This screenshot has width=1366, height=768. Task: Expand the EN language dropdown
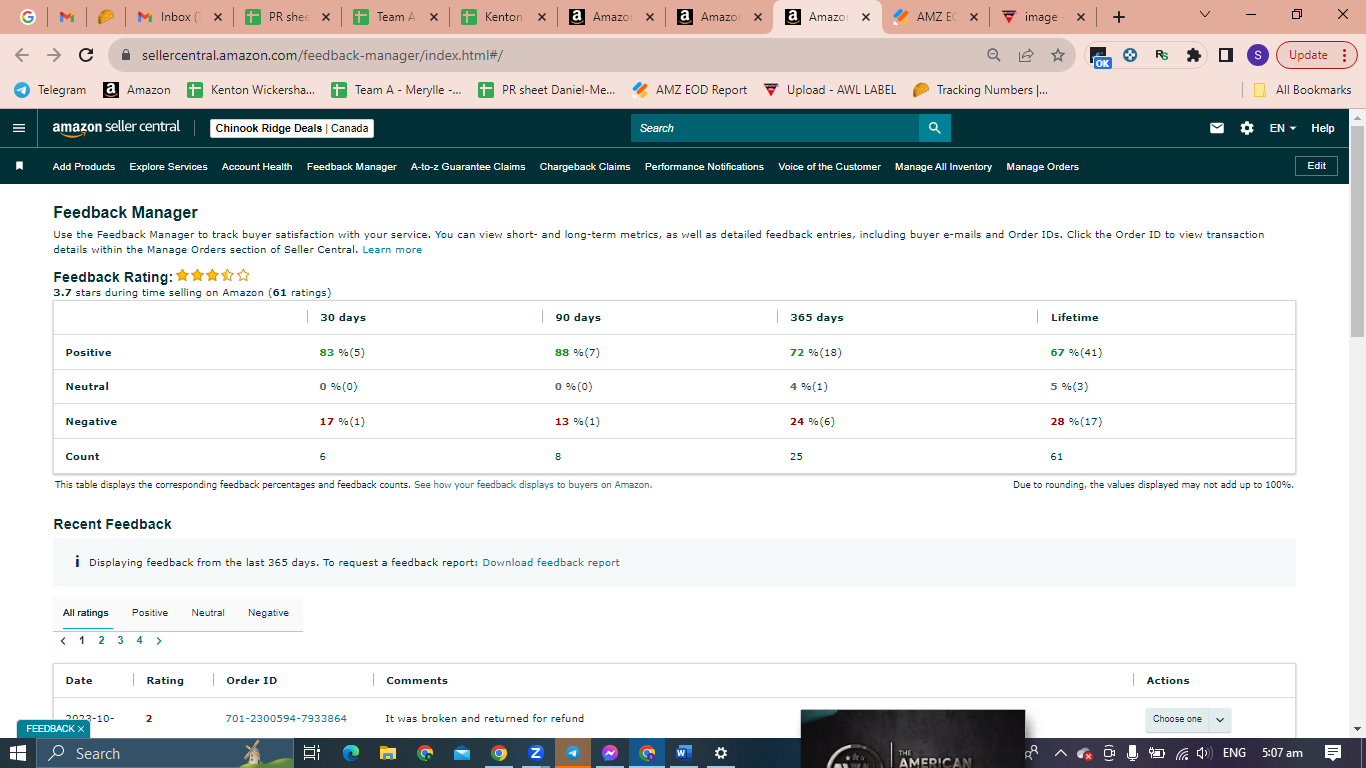(x=1283, y=128)
